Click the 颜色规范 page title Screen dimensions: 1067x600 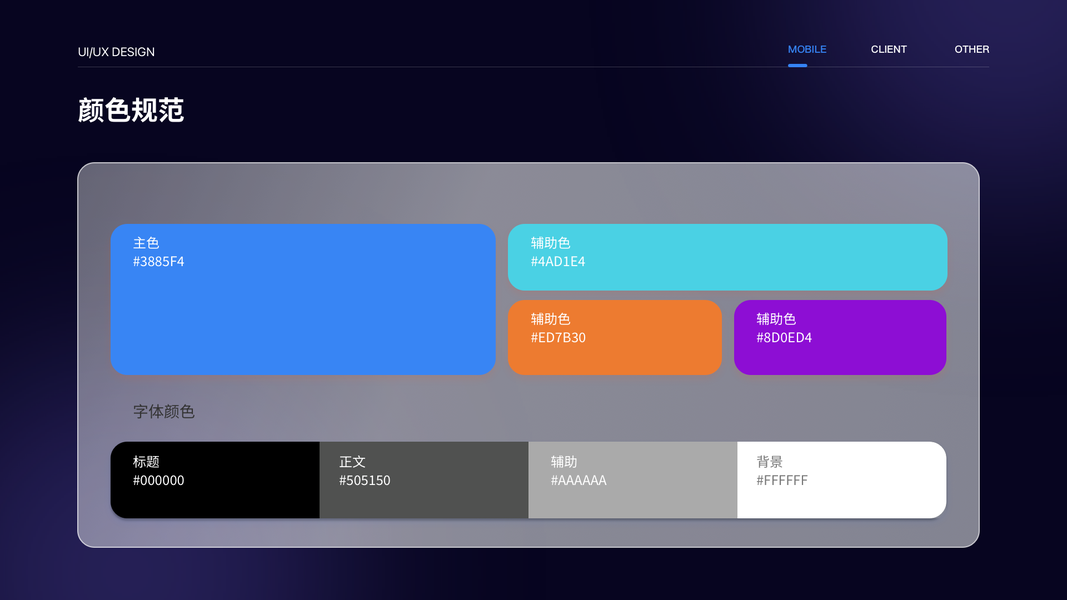pos(131,110)
